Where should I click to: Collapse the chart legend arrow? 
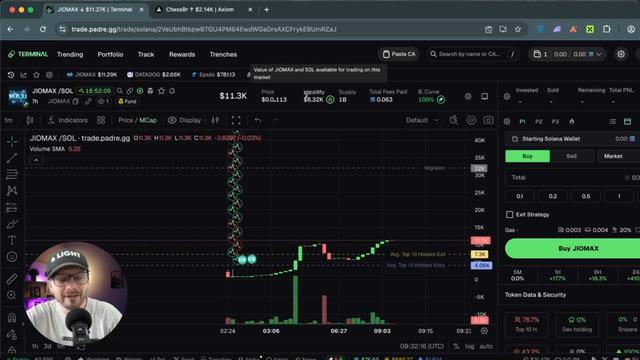click(36, 160)
